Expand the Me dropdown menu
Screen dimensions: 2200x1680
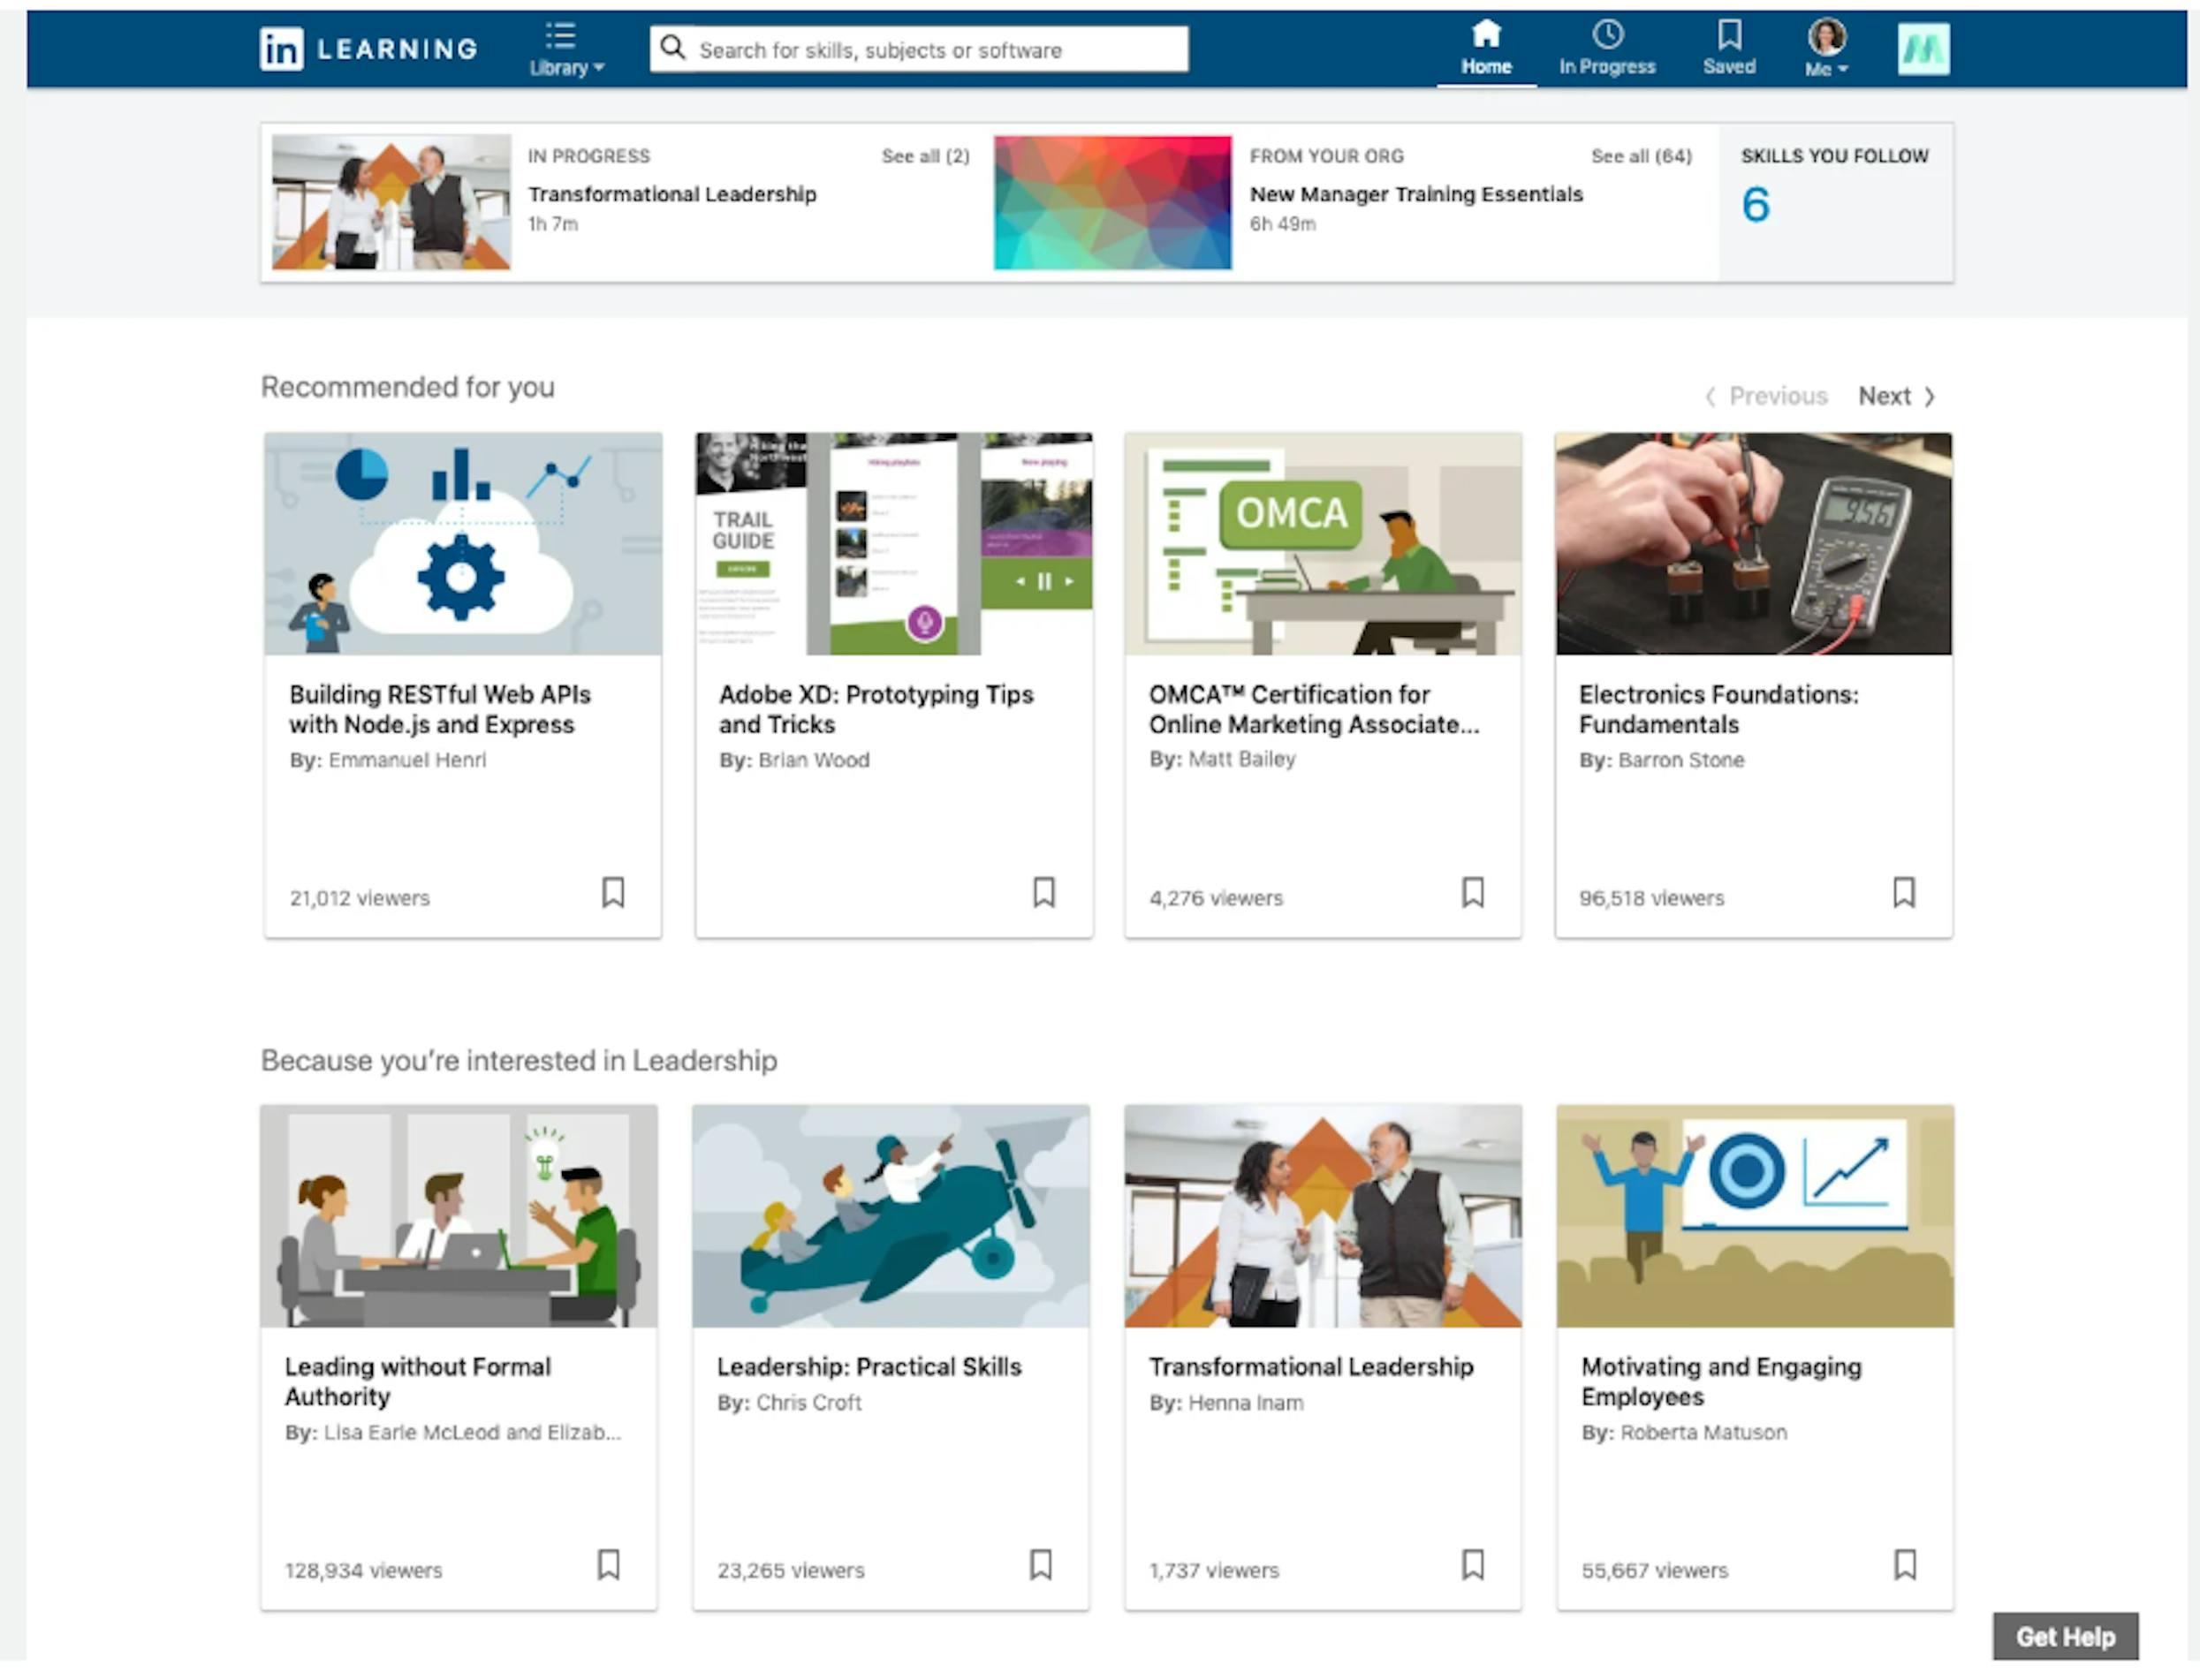(1826, 68)
